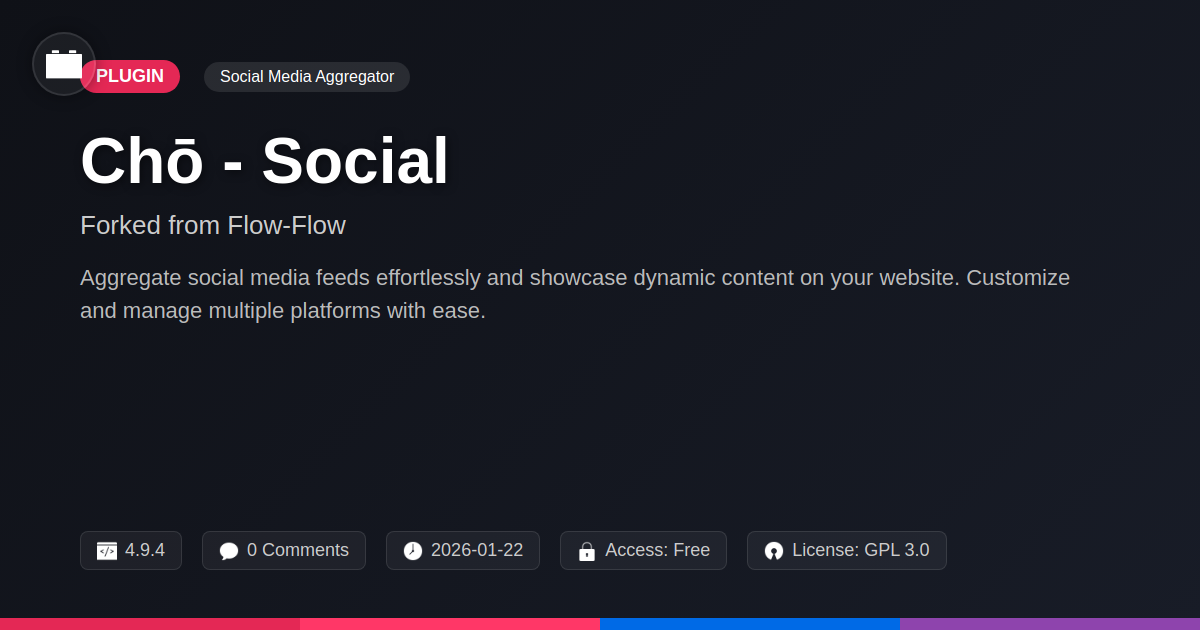
Task: Click the 2026-01-22 date badge
Action: [463, 550]
